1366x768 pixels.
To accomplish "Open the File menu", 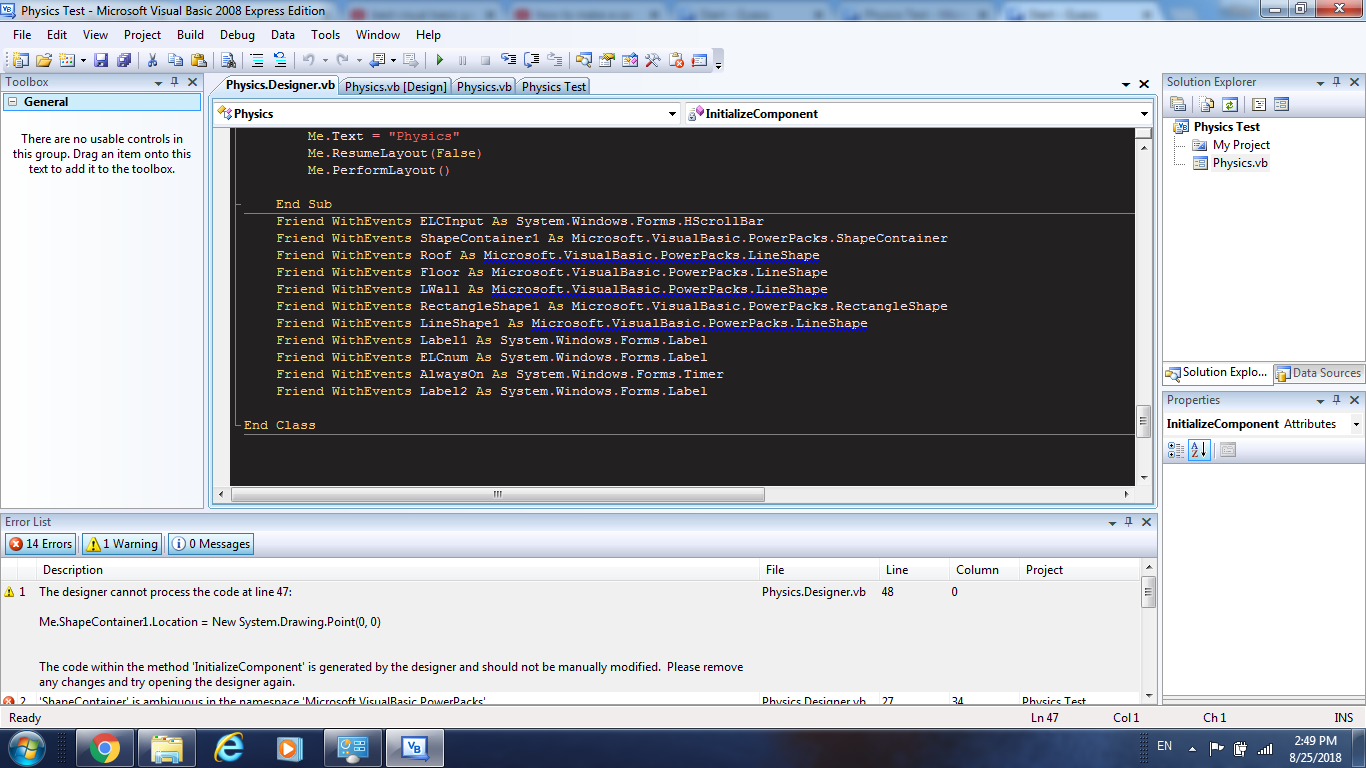I will (x=22, y=34).
